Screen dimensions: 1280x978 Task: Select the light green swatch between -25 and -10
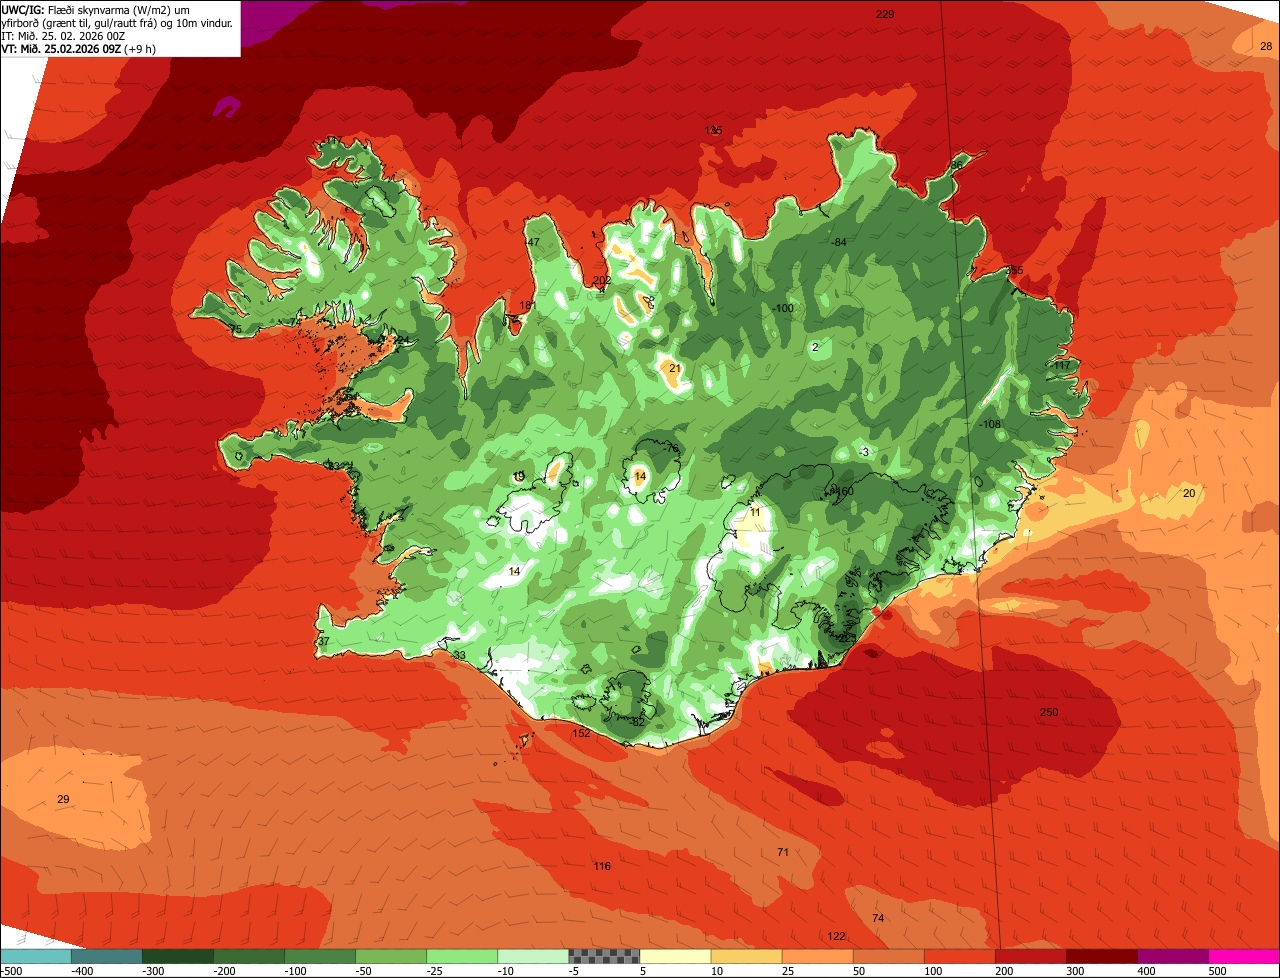coord(461,956)
